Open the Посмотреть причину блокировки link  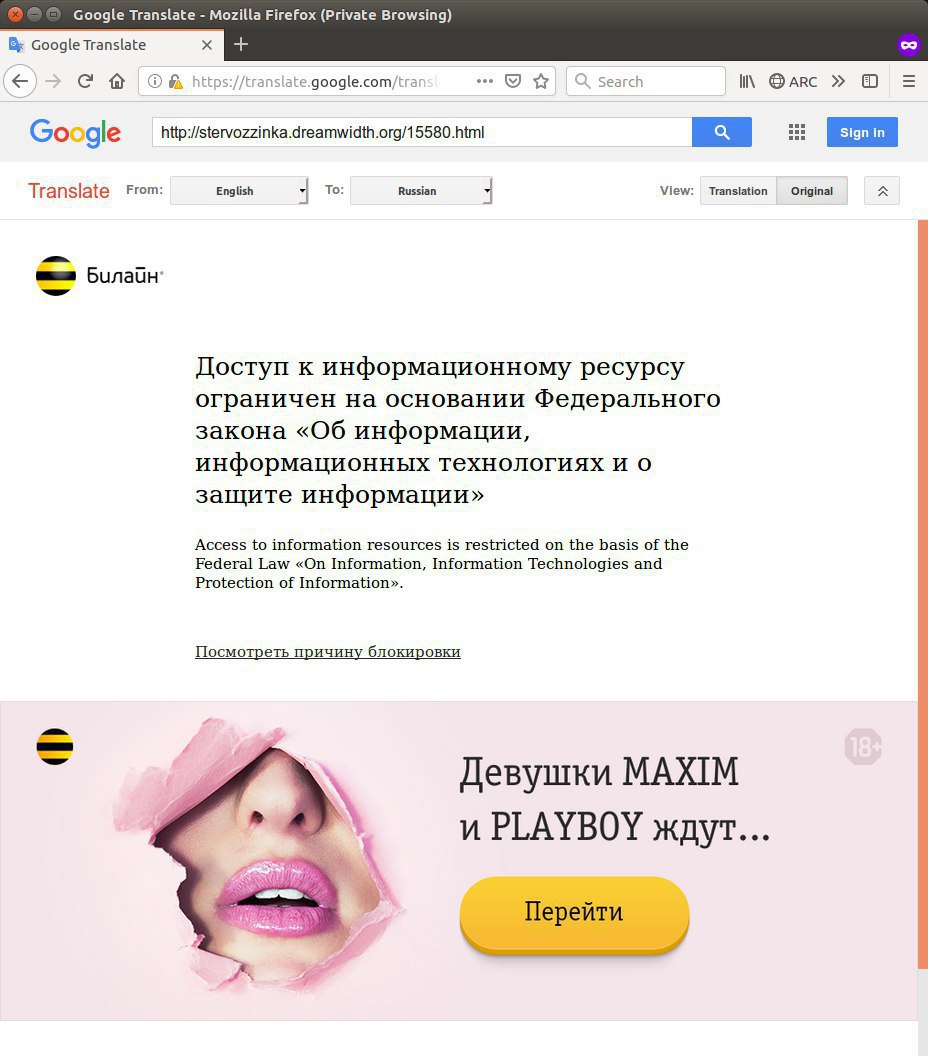328,652
